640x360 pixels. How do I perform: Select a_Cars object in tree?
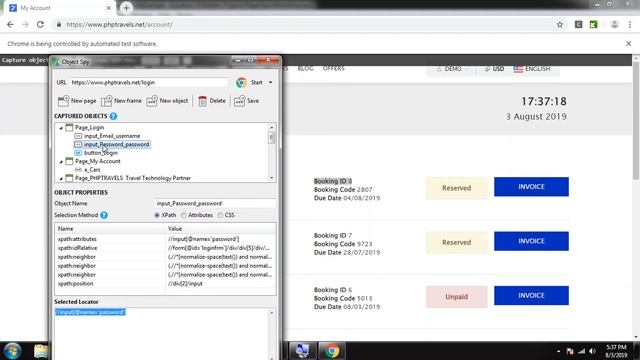[x=92, y=170]
